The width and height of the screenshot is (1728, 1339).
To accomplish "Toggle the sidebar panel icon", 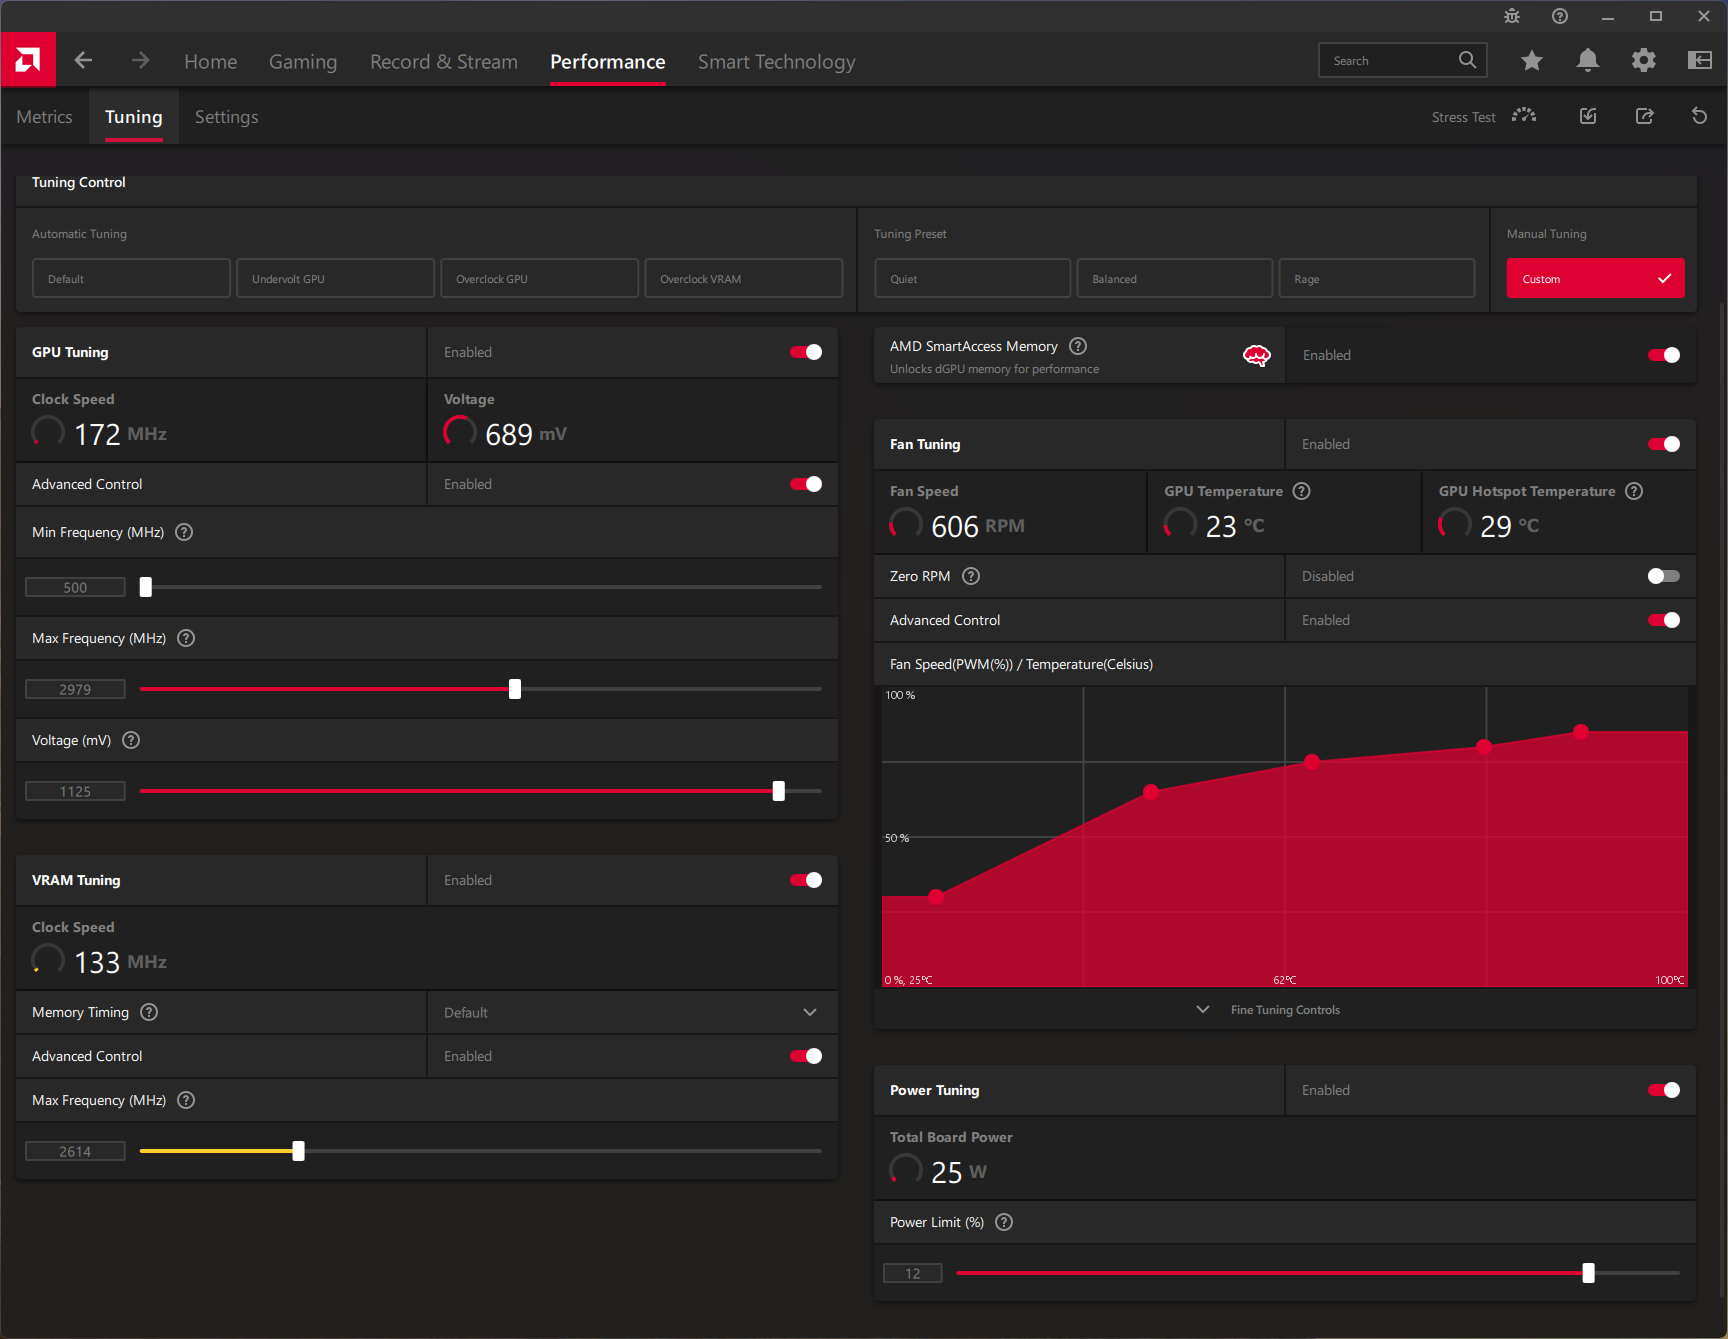I will point(1700,61).
